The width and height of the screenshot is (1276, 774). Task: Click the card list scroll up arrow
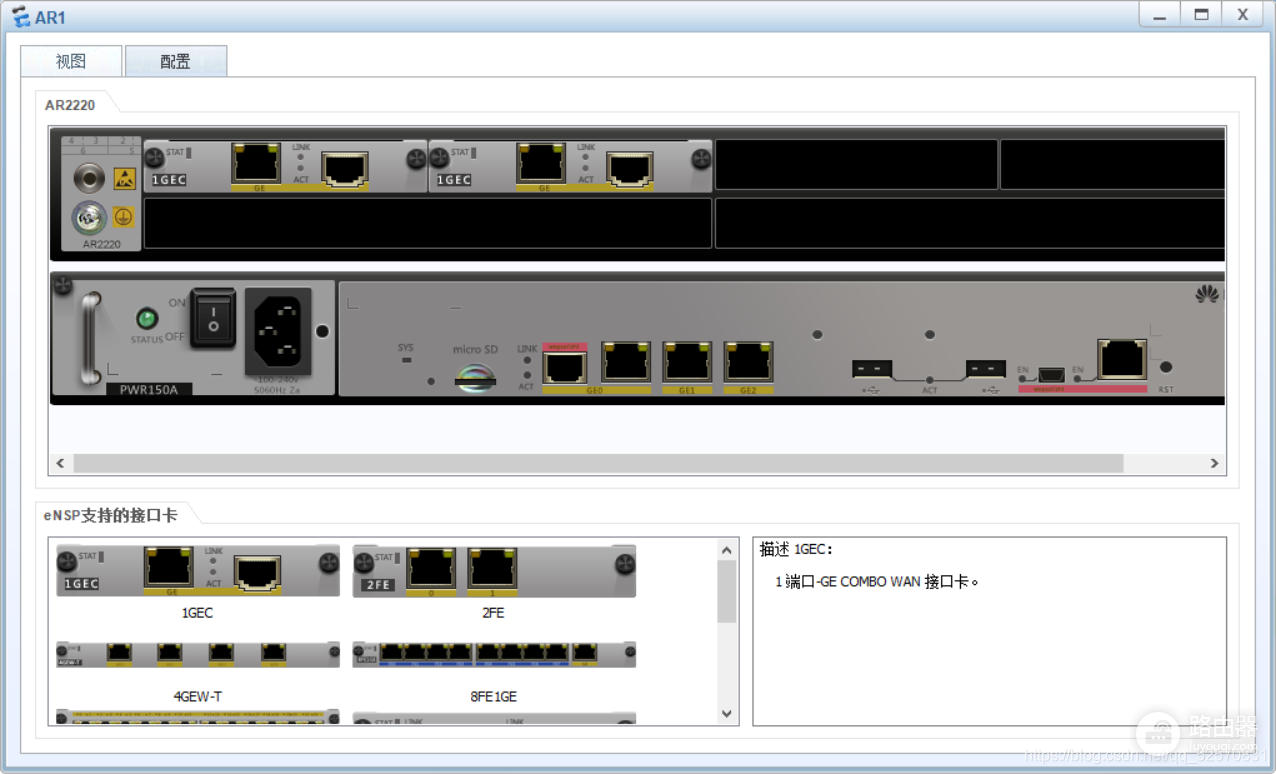coord(727,550)
